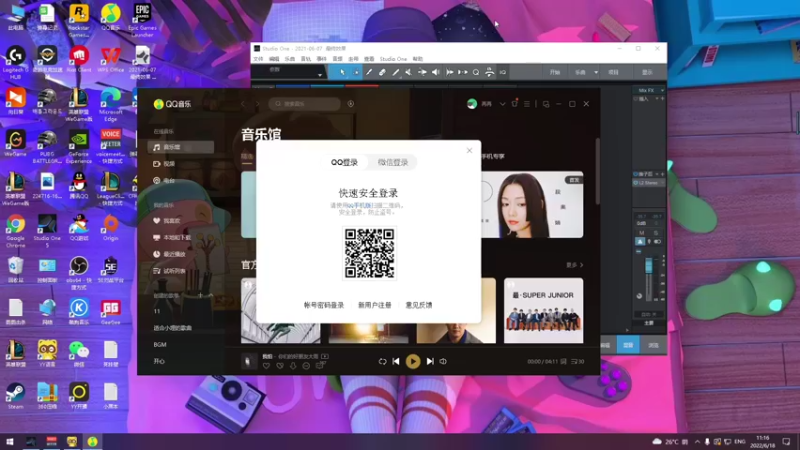Click 新用户注册 link in login dialog
This screenshot has width=800, height=450.
pyautogui.click(x=374, y=305)
